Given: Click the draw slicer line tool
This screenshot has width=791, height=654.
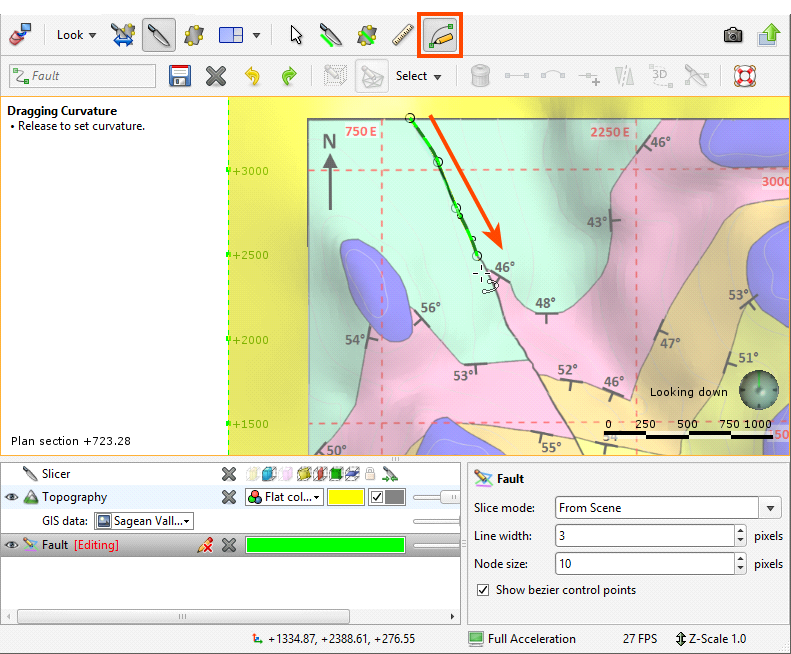Looking at the screenshot, I should pos(331,35).
